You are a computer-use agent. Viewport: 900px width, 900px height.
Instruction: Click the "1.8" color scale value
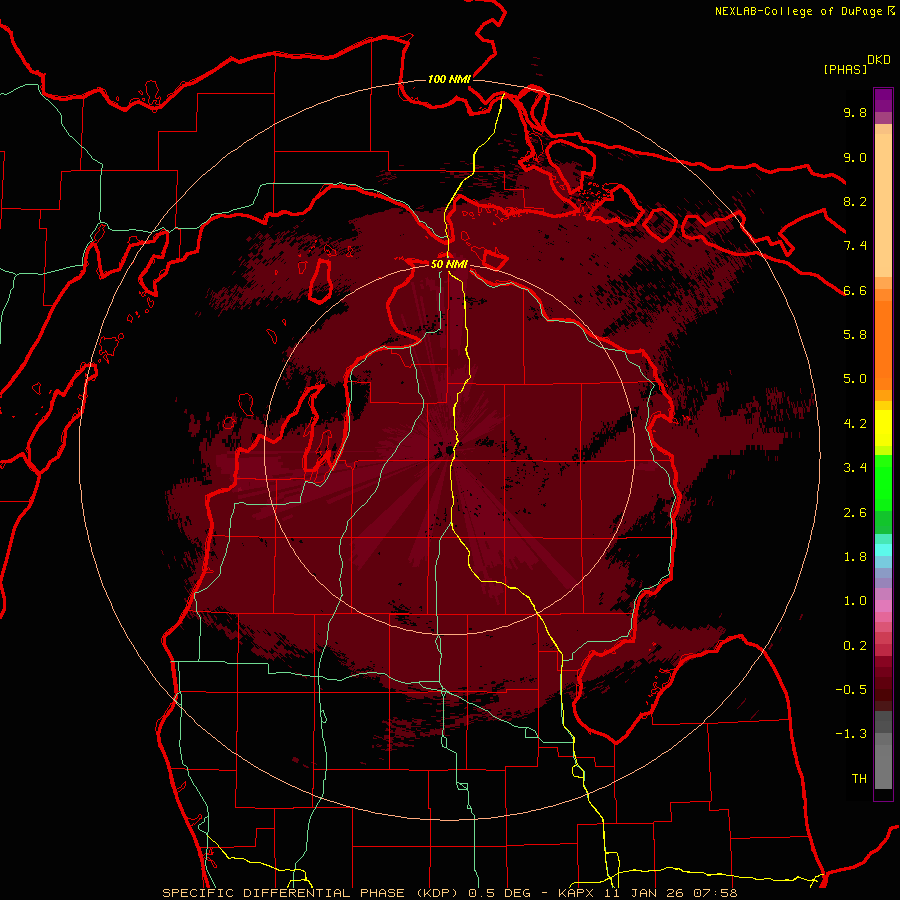pos(855,557)
